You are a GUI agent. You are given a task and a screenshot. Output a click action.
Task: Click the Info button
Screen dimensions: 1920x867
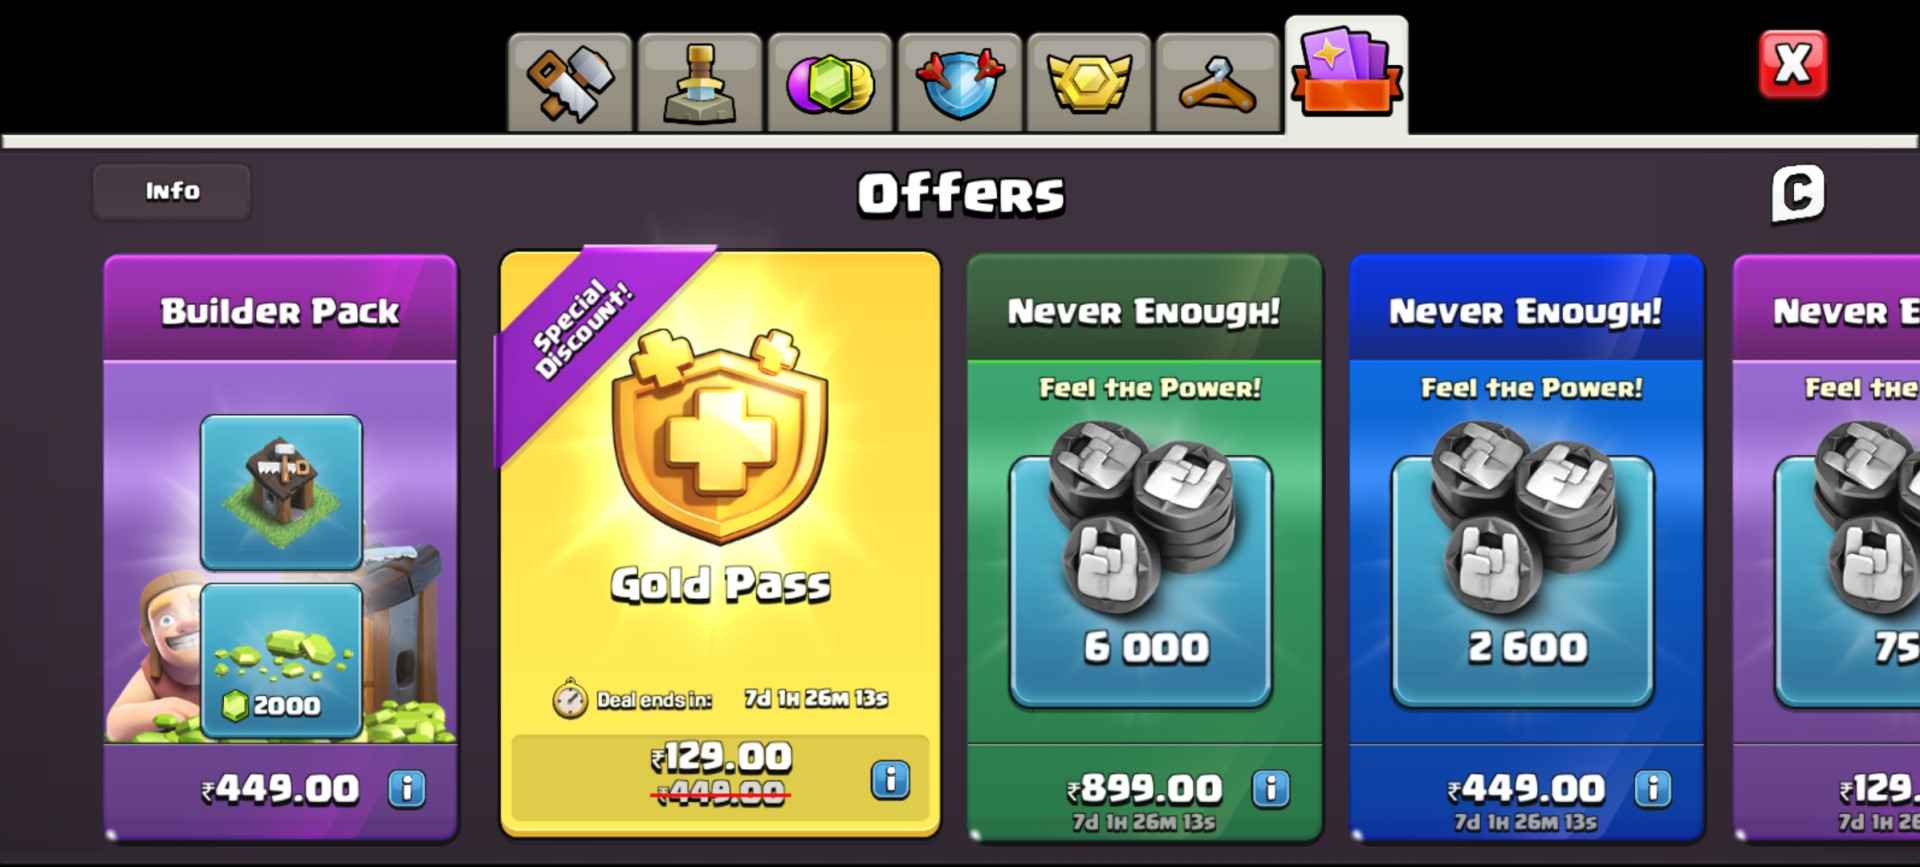tap(172, 191)
